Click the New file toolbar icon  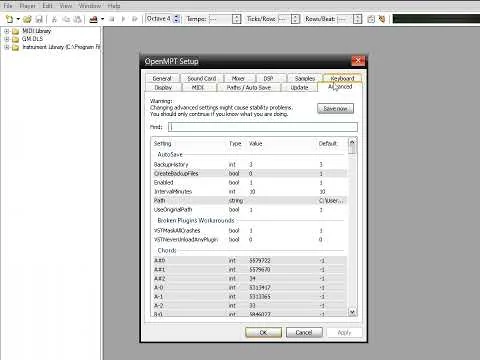coord(10,19)
